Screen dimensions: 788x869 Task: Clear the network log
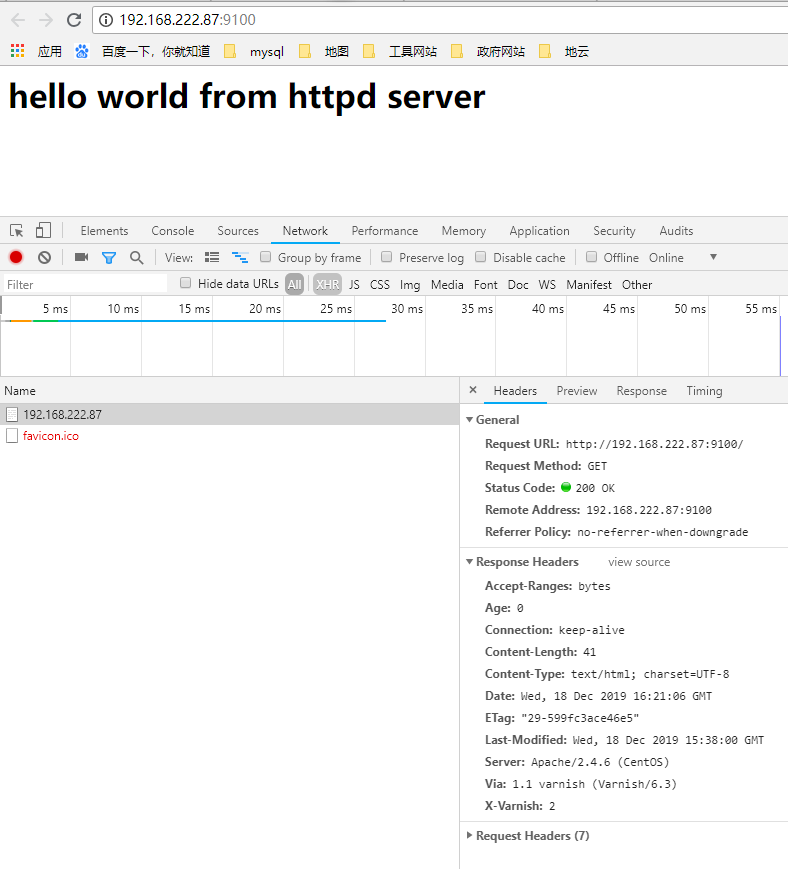point(44,257)
